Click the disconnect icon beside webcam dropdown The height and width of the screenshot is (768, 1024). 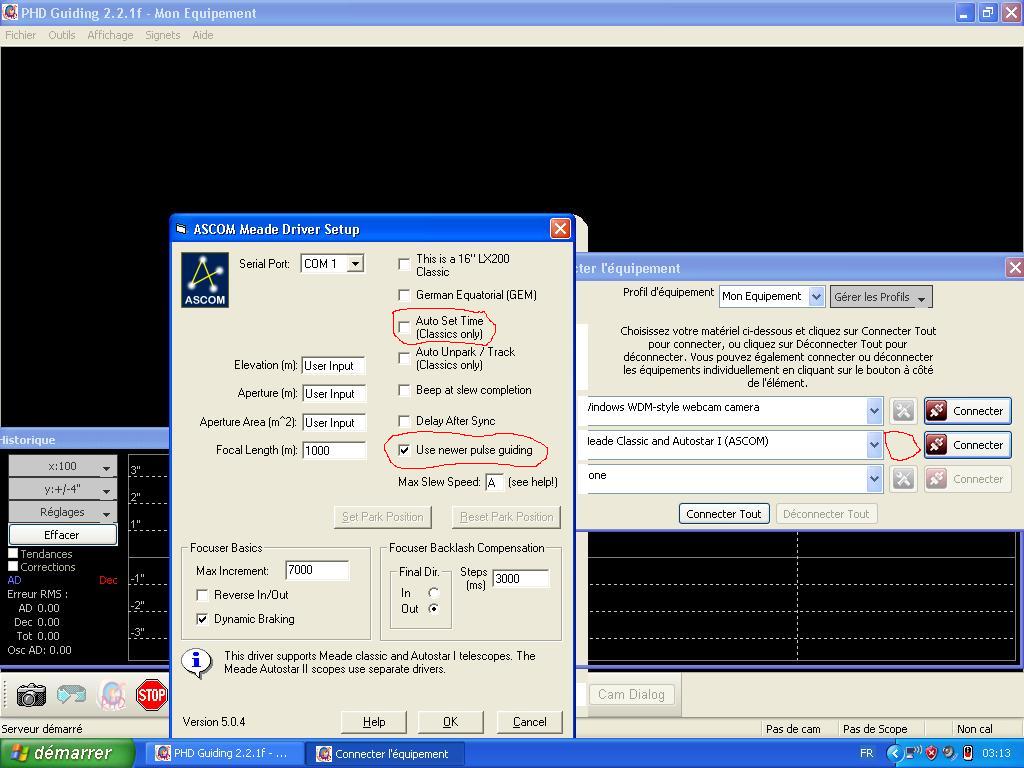pos(903,410)
